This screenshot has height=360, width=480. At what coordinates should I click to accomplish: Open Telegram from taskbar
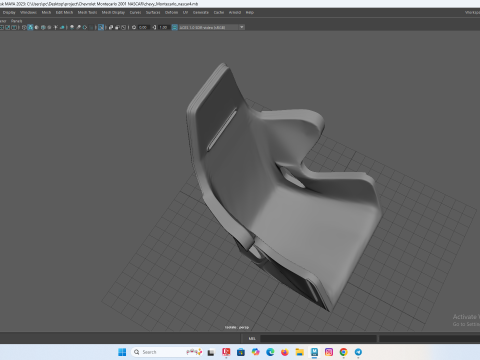(358, 352)
